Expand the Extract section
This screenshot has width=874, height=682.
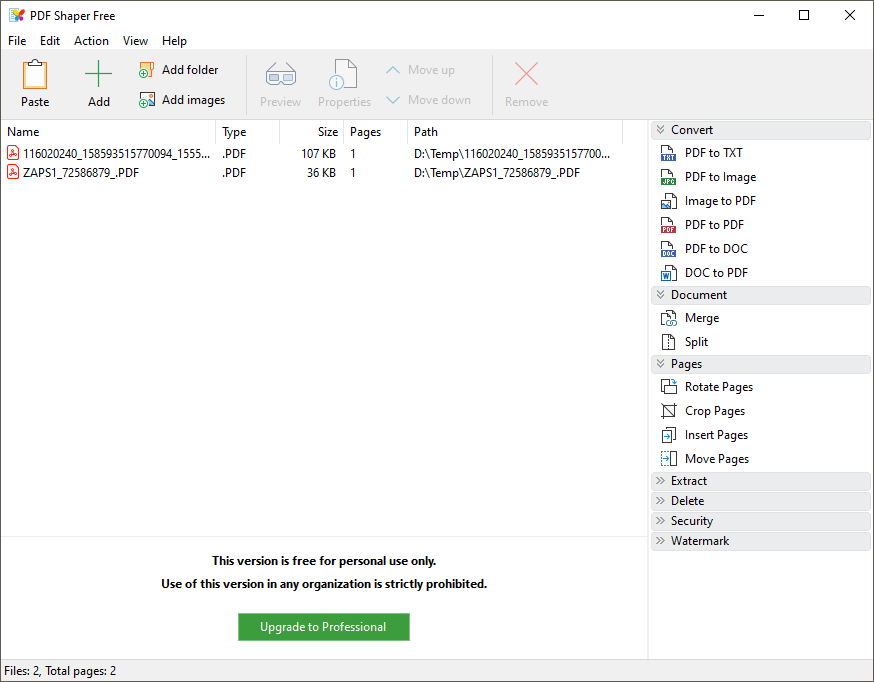(661, 480)
